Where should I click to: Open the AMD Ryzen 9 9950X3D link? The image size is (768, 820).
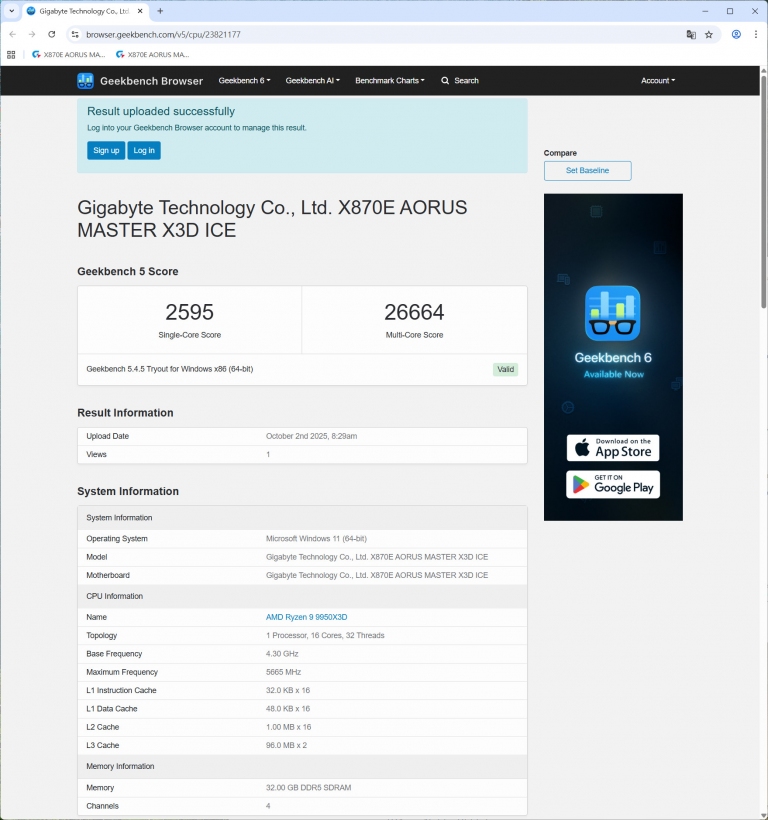(306, 617)
